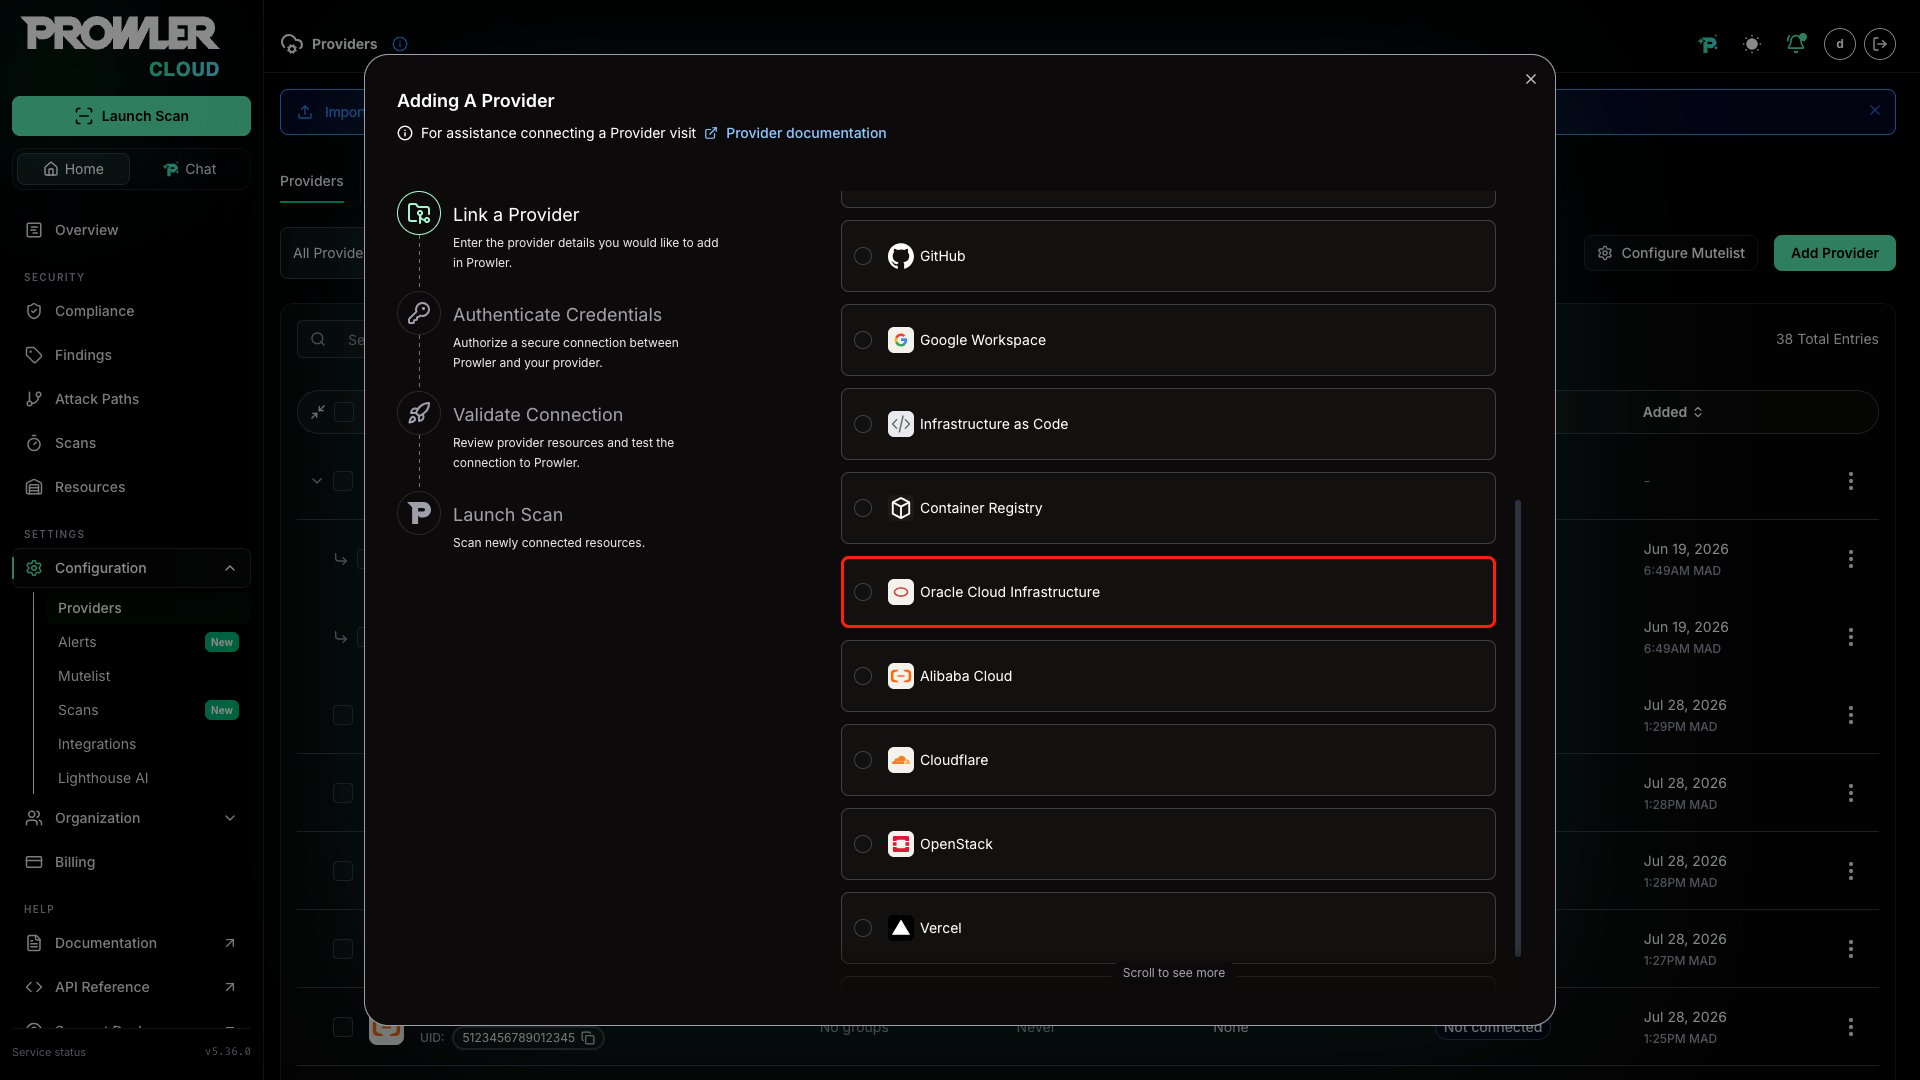Close the Adding A Provider dialog
This screenshot has height=1080, width=1920.
(1530, 79)
